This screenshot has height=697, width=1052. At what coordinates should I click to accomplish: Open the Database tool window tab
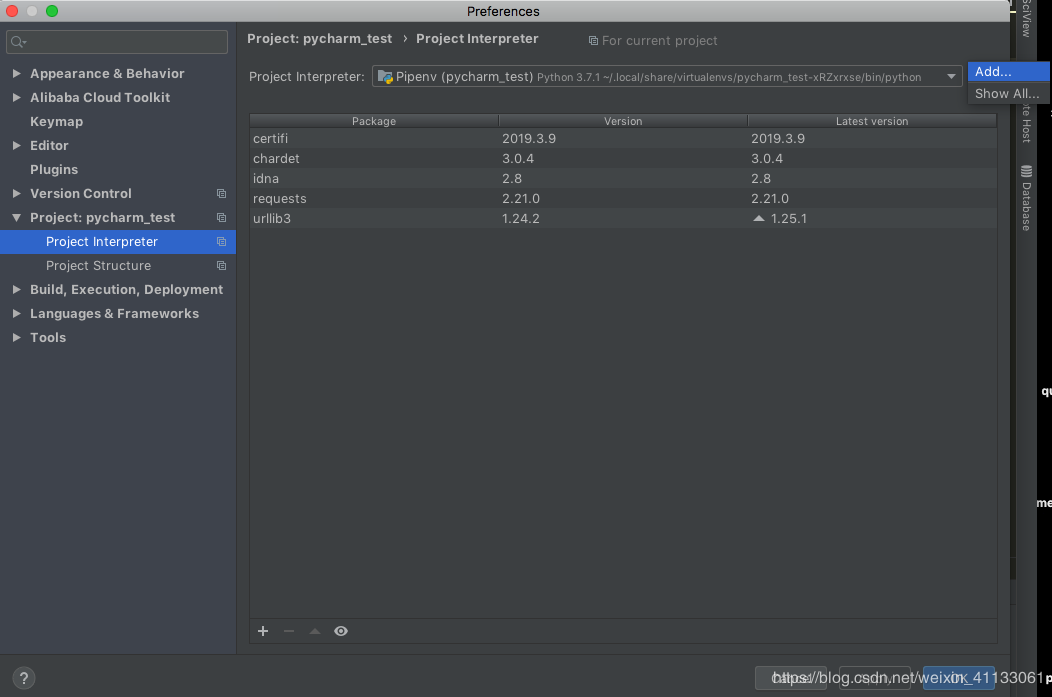(x=1027, y=198)
